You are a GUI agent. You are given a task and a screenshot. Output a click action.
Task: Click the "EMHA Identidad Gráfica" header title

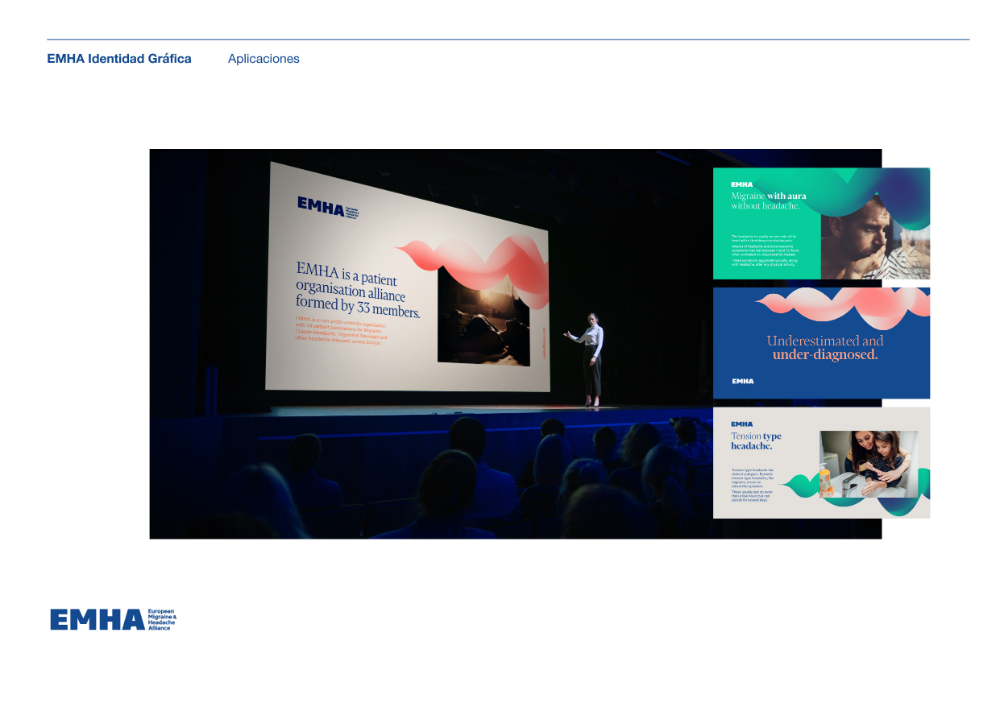point(119,59)
